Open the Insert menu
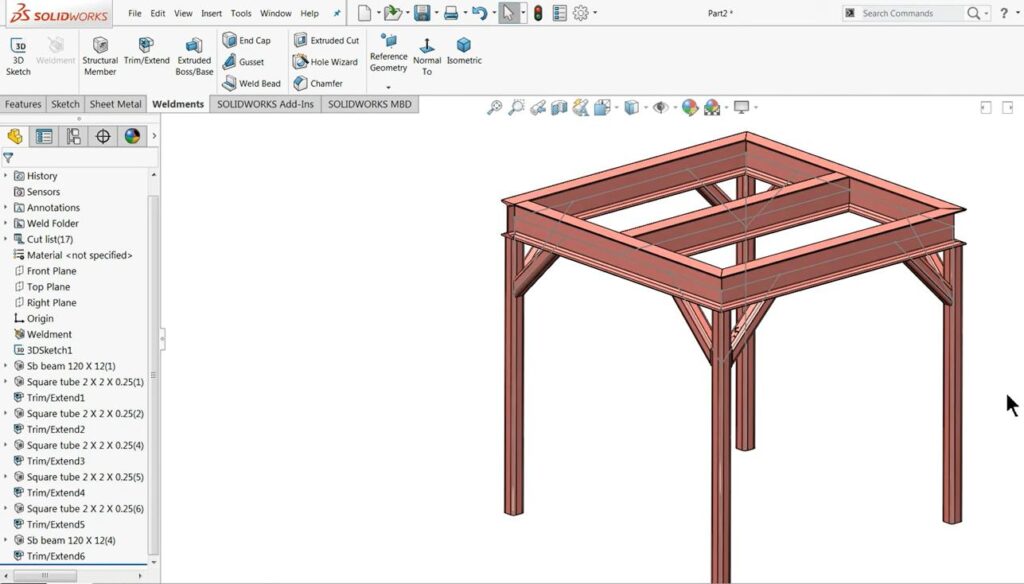 [213, 13]
